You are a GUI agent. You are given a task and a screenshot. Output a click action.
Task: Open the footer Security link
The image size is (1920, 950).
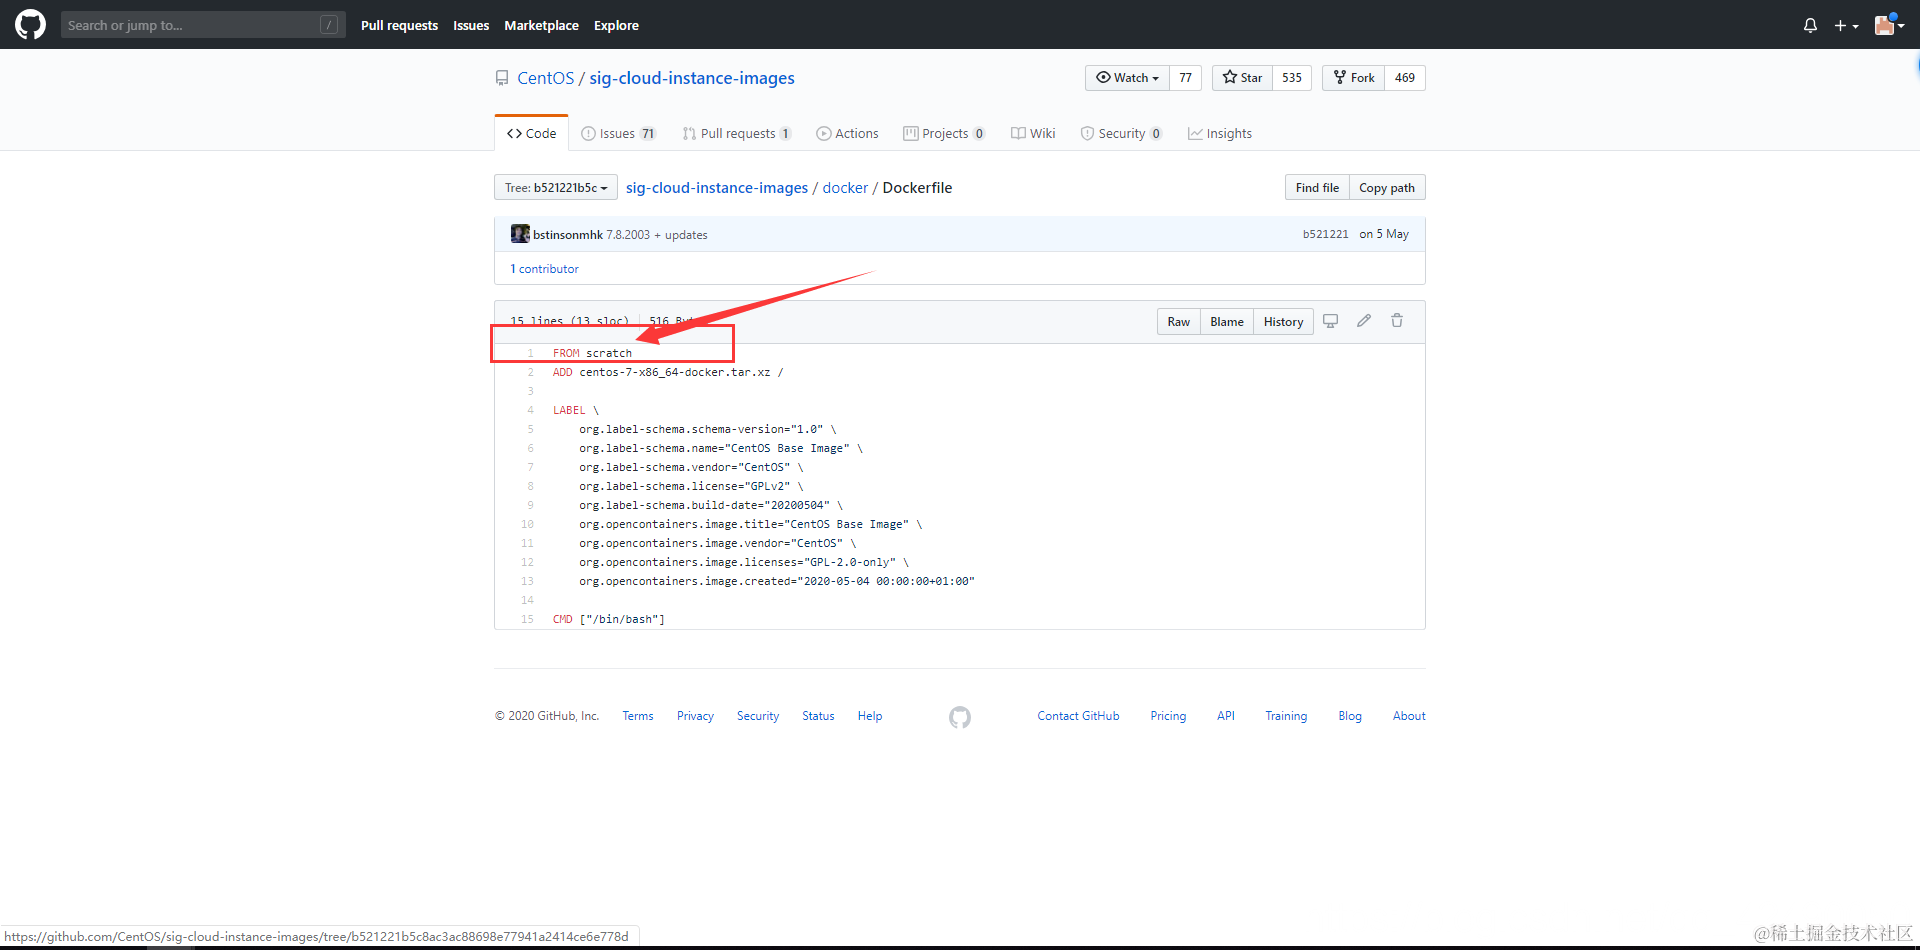[758, 716]
